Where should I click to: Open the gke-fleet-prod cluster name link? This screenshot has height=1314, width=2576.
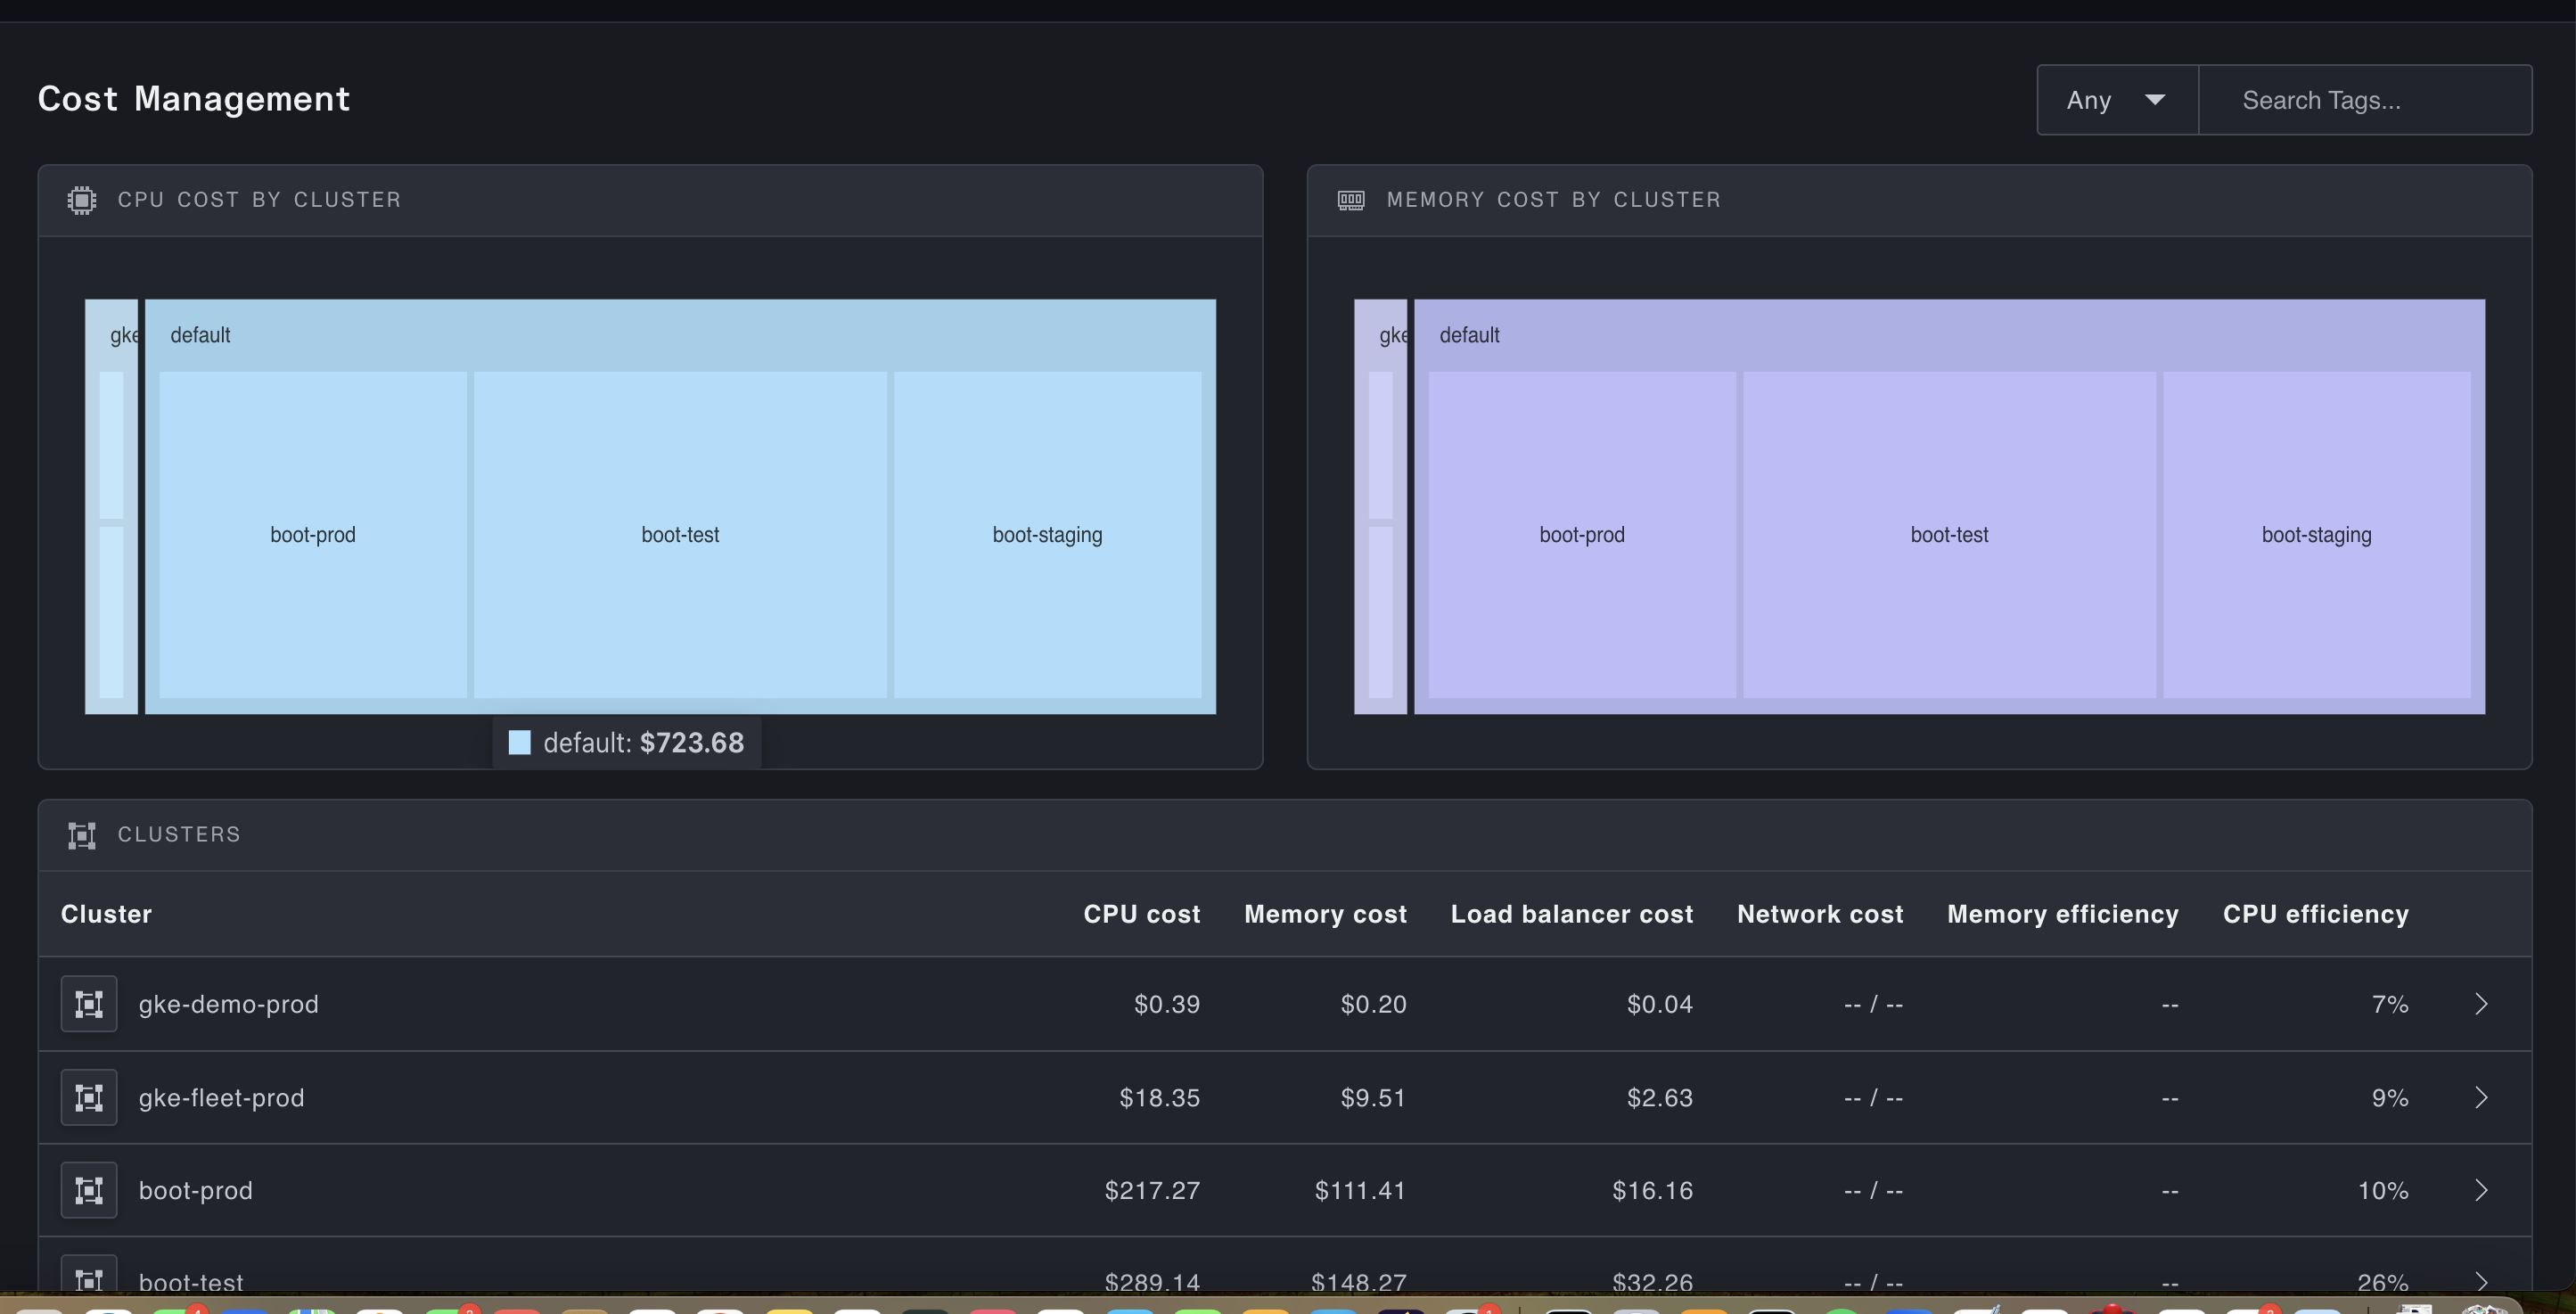(x=221, y=1098)
